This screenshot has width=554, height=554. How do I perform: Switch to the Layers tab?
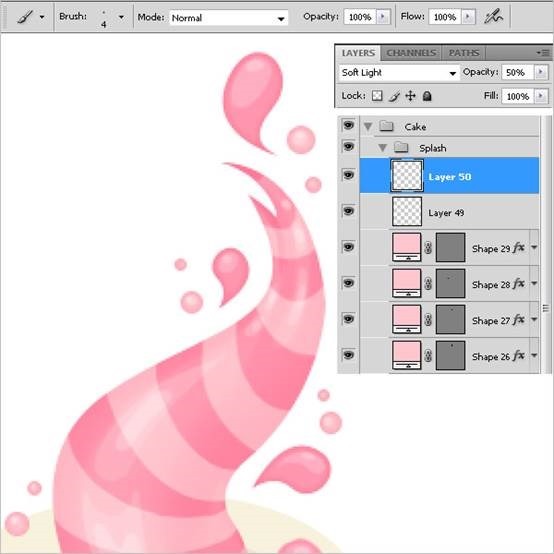point(358,53)
